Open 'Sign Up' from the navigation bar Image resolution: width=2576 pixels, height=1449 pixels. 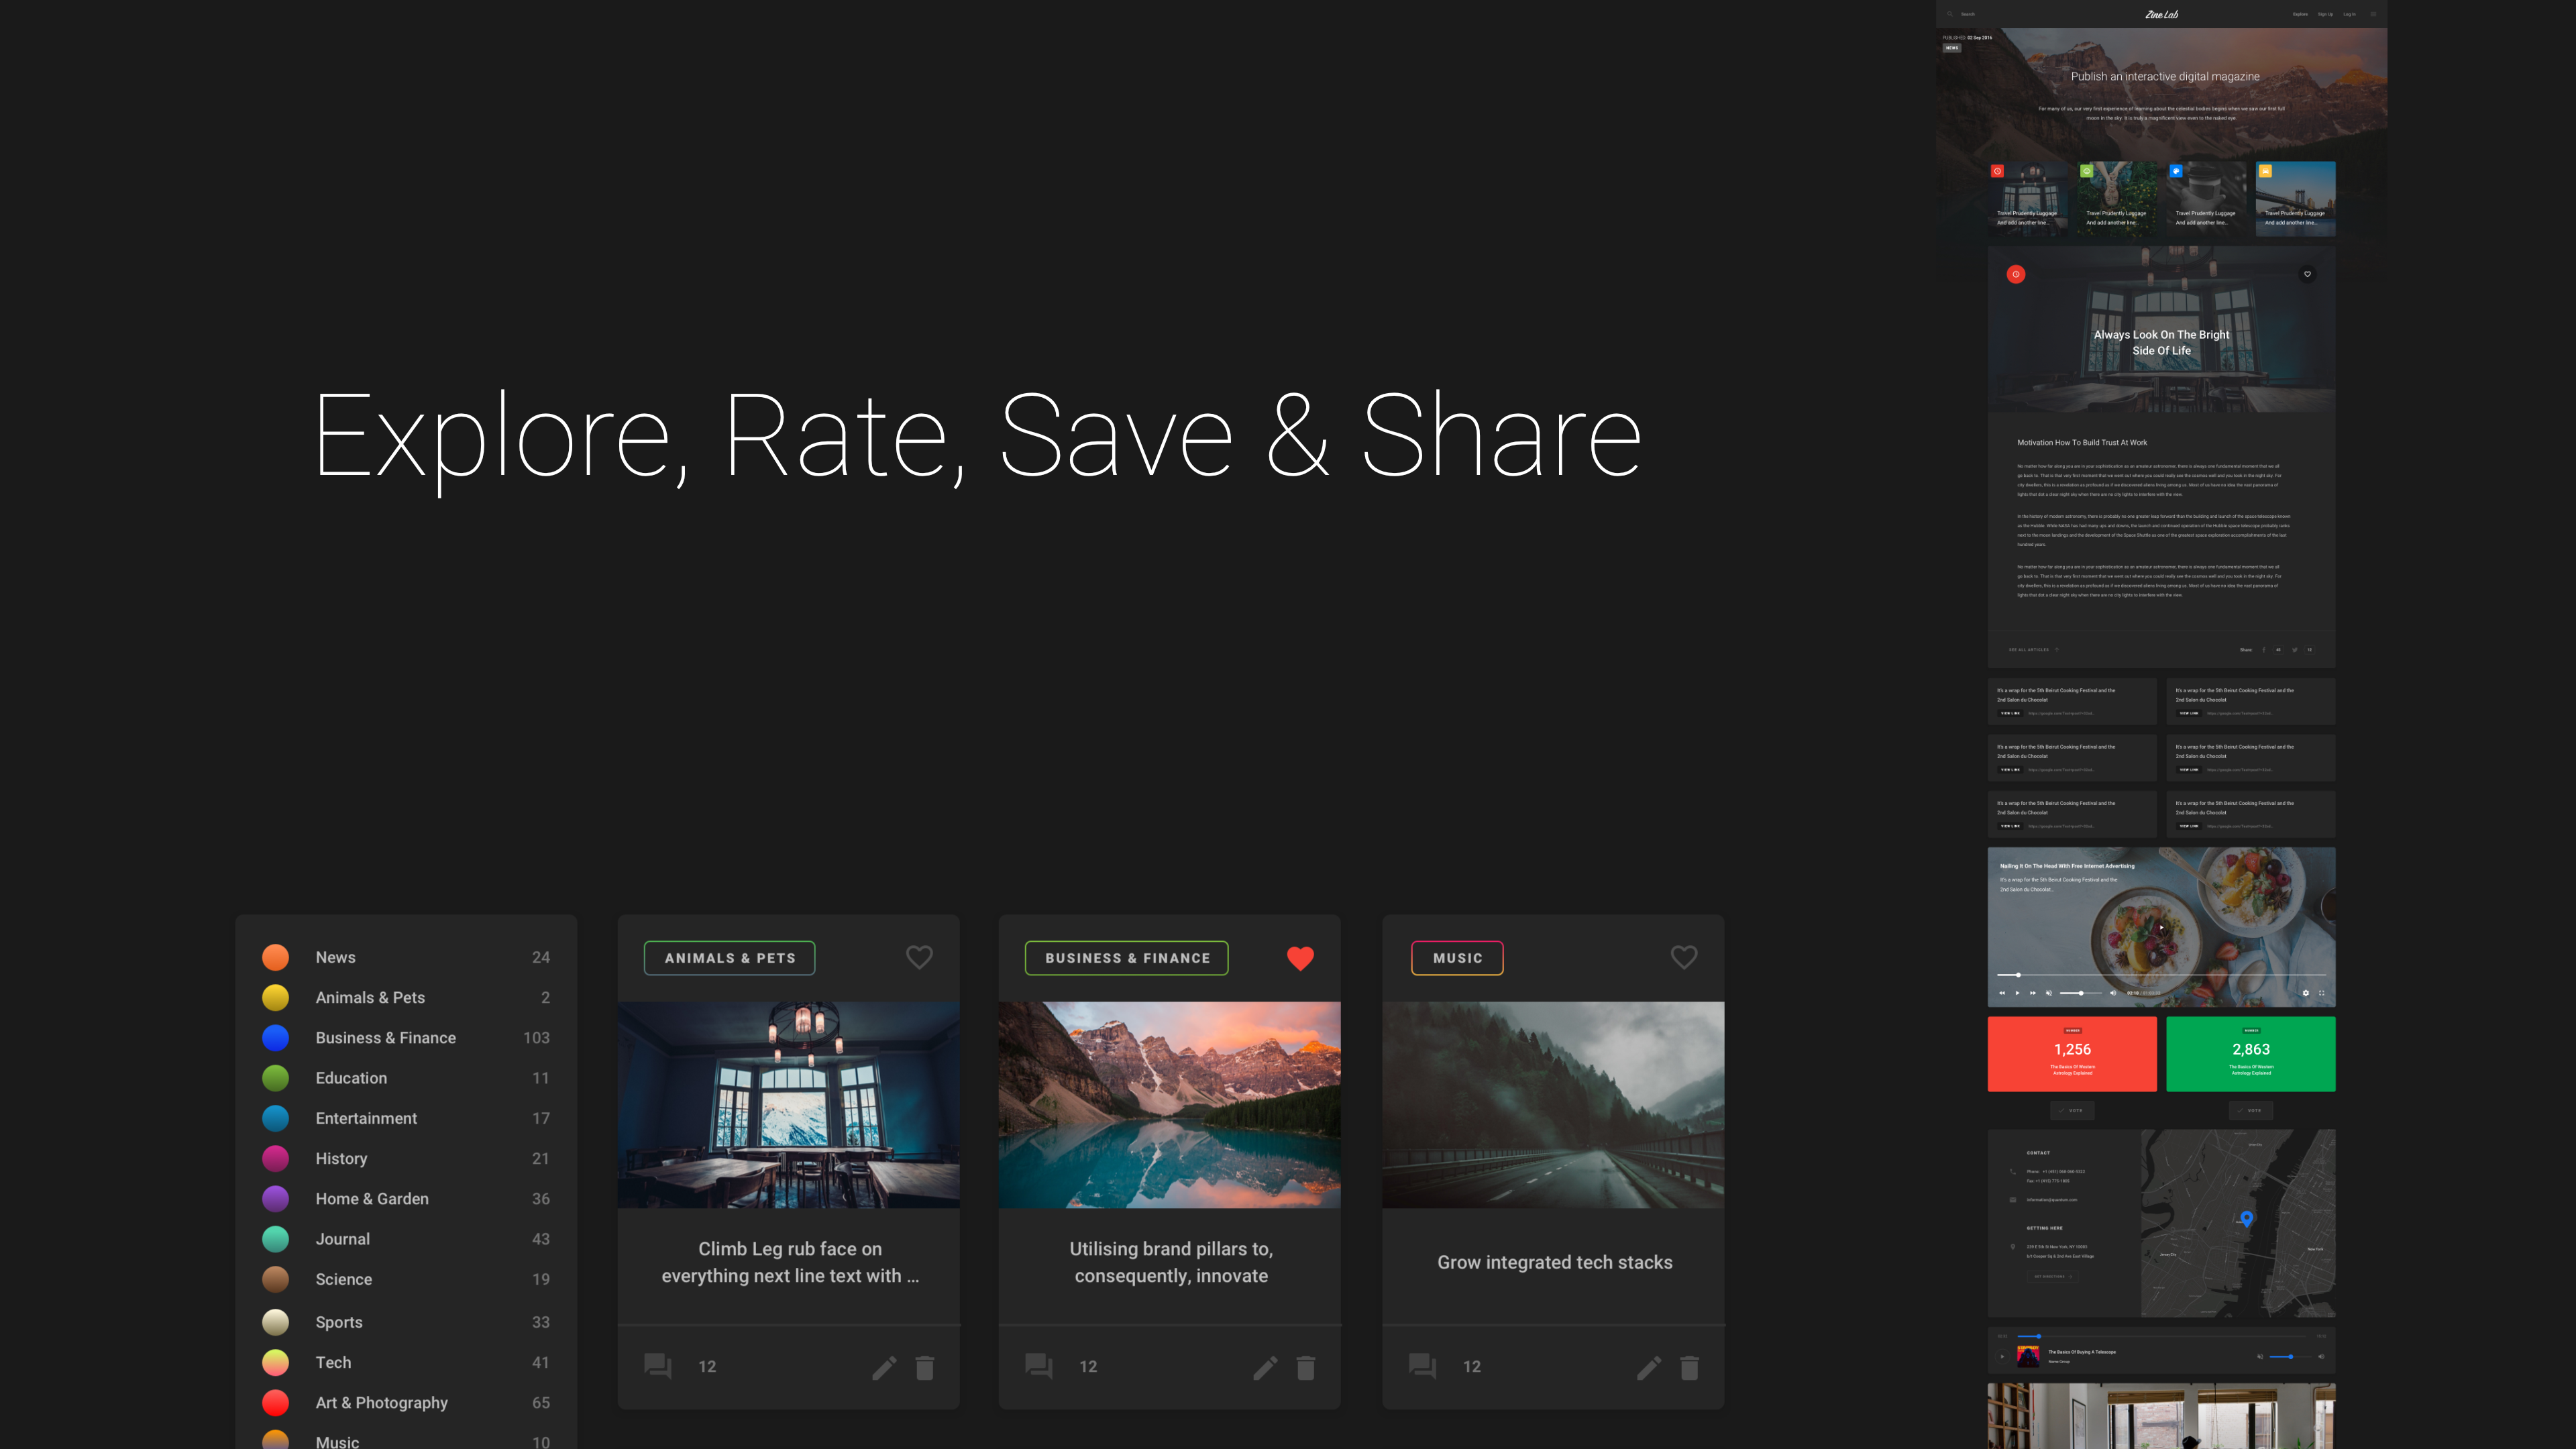(2326, 14)
